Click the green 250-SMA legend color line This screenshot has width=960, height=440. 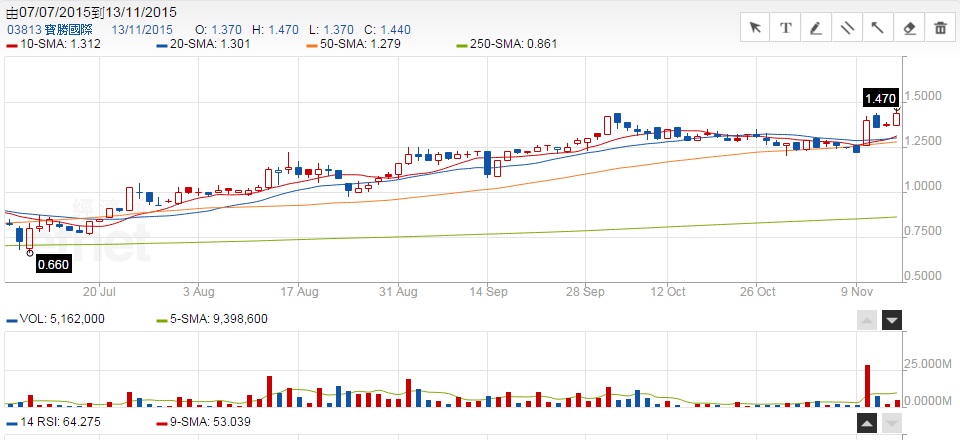pyautogui.click(x=461, y=45)
